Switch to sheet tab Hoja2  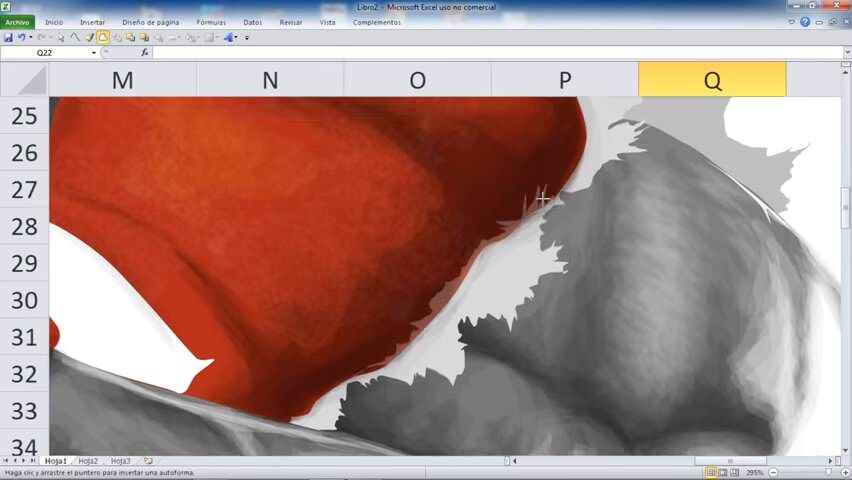pos(88,460)
